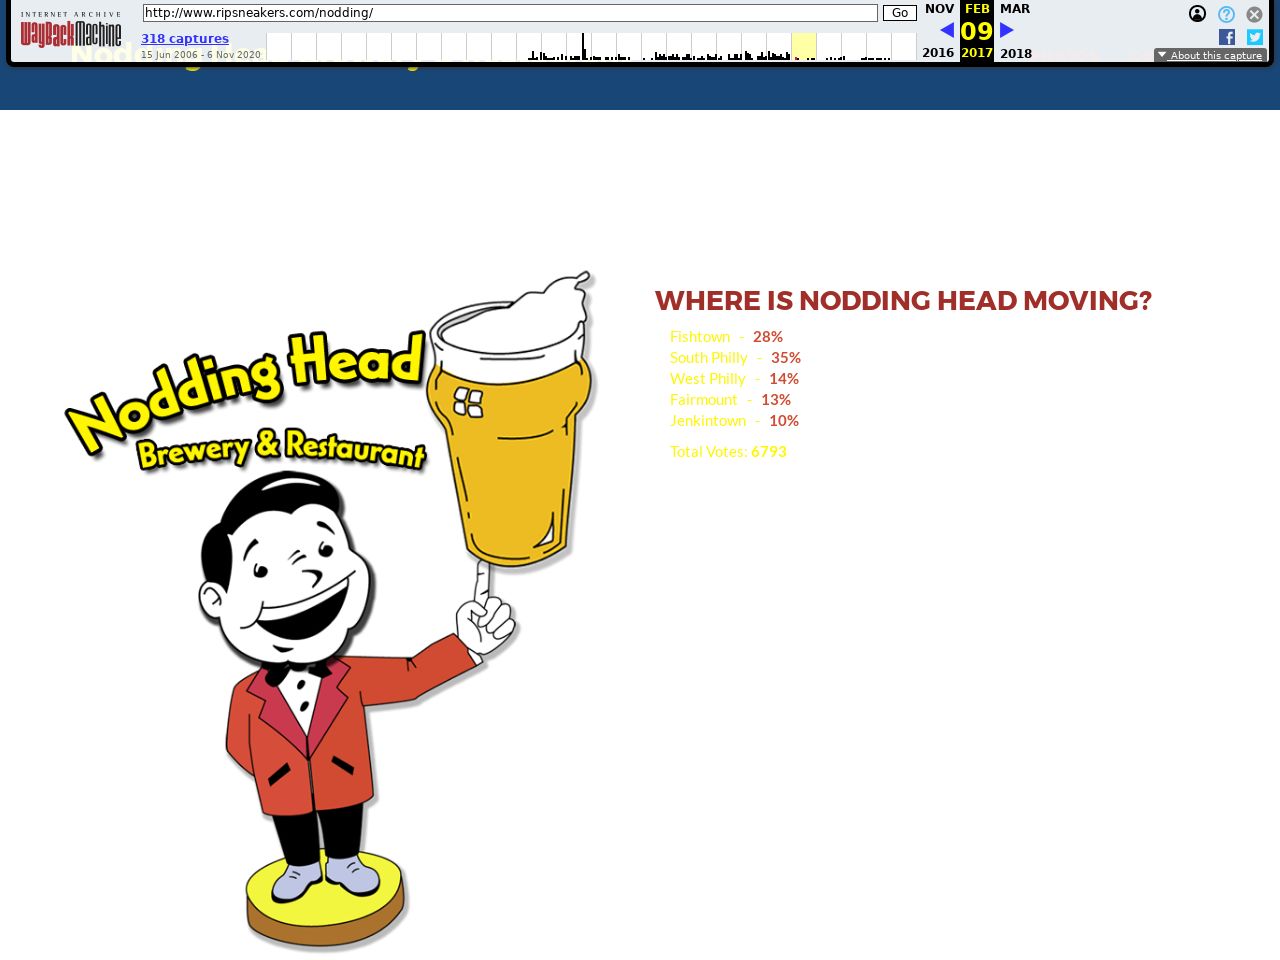
Task: Close the Wayback Machine toolbar
Action: point(1254,14)
